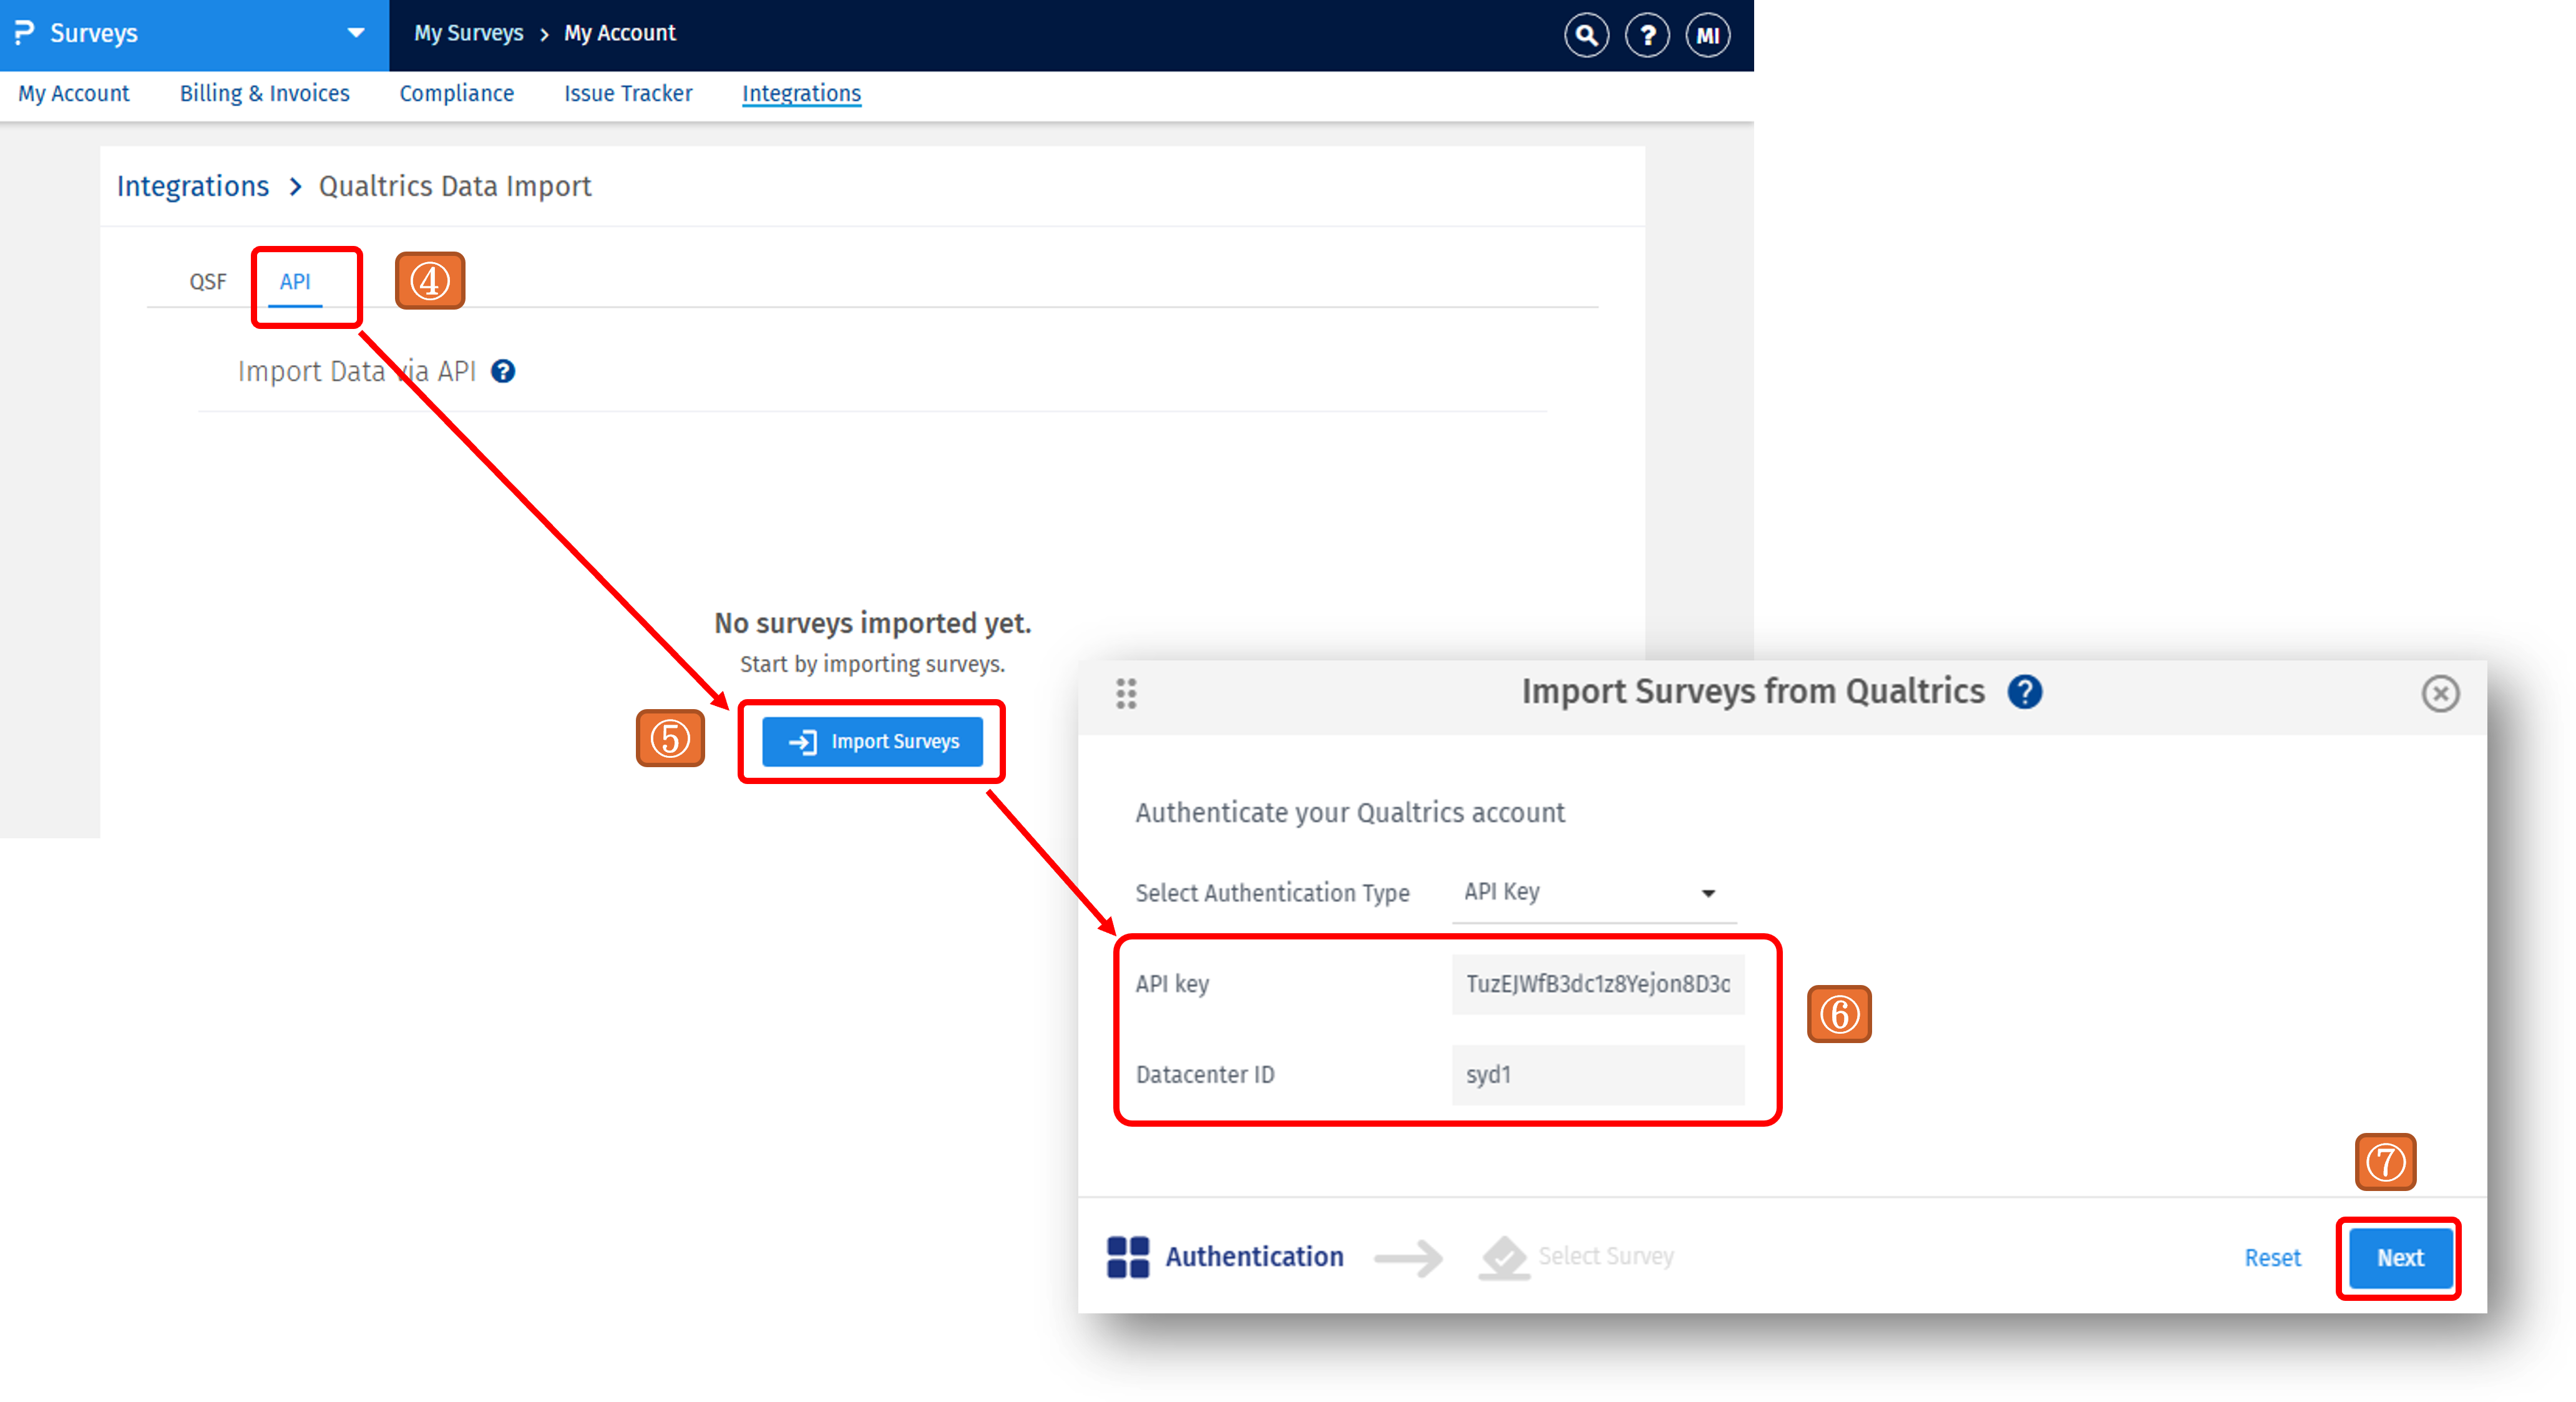
Task: Click the My Account breadcrumb in header
Action: [x=620, y=33]
